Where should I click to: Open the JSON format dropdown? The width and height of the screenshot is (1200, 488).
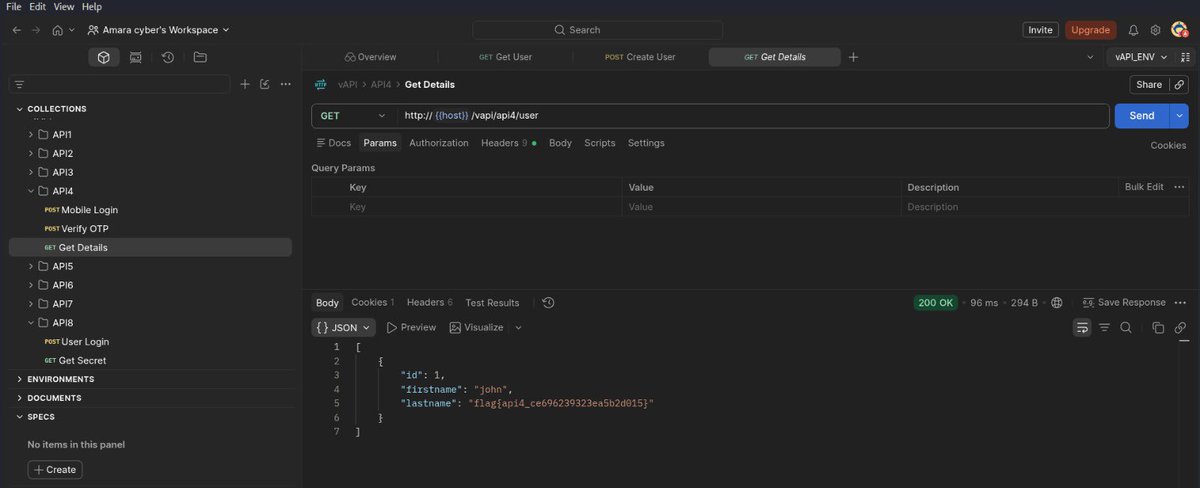pos(344,327)
